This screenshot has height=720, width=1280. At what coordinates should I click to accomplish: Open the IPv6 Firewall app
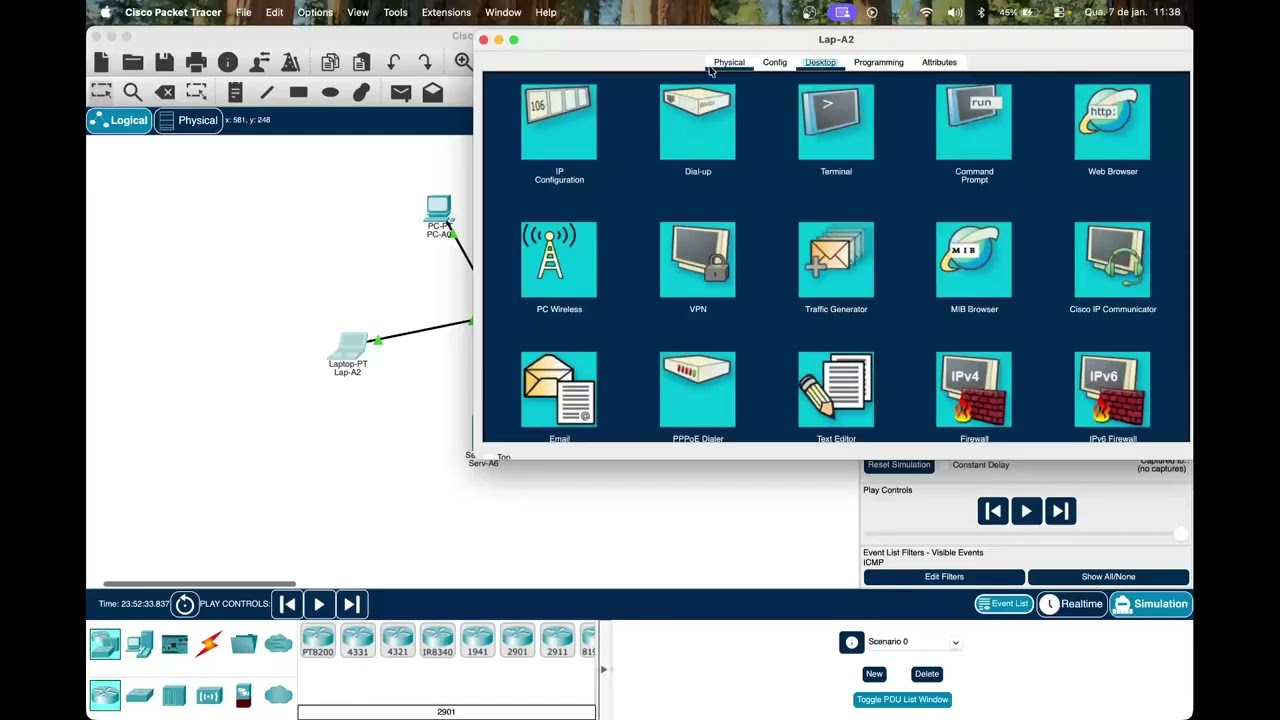(x=1112, y=390)
